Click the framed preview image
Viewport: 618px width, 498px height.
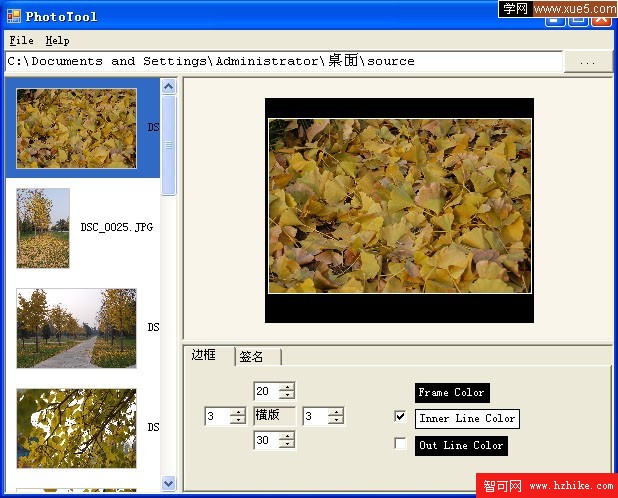coord(399,210)
